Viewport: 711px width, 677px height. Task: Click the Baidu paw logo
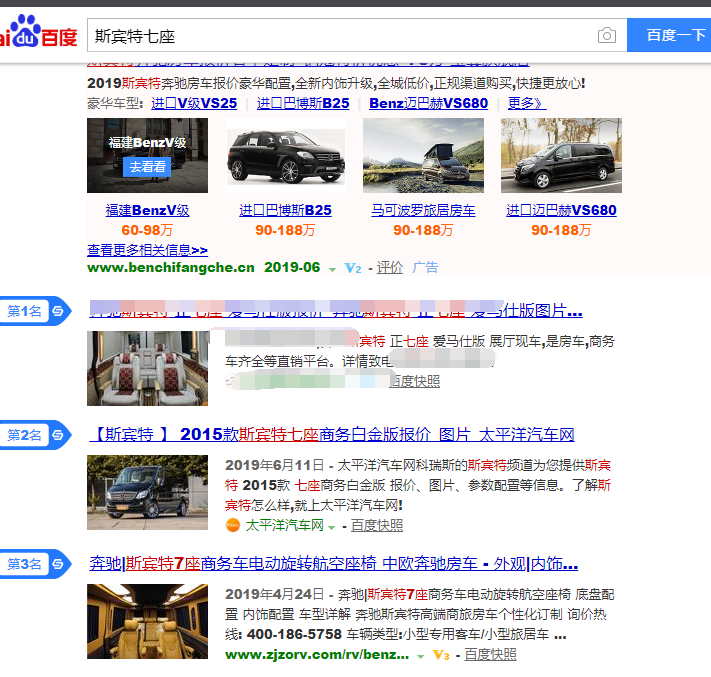tap(37, 32)
